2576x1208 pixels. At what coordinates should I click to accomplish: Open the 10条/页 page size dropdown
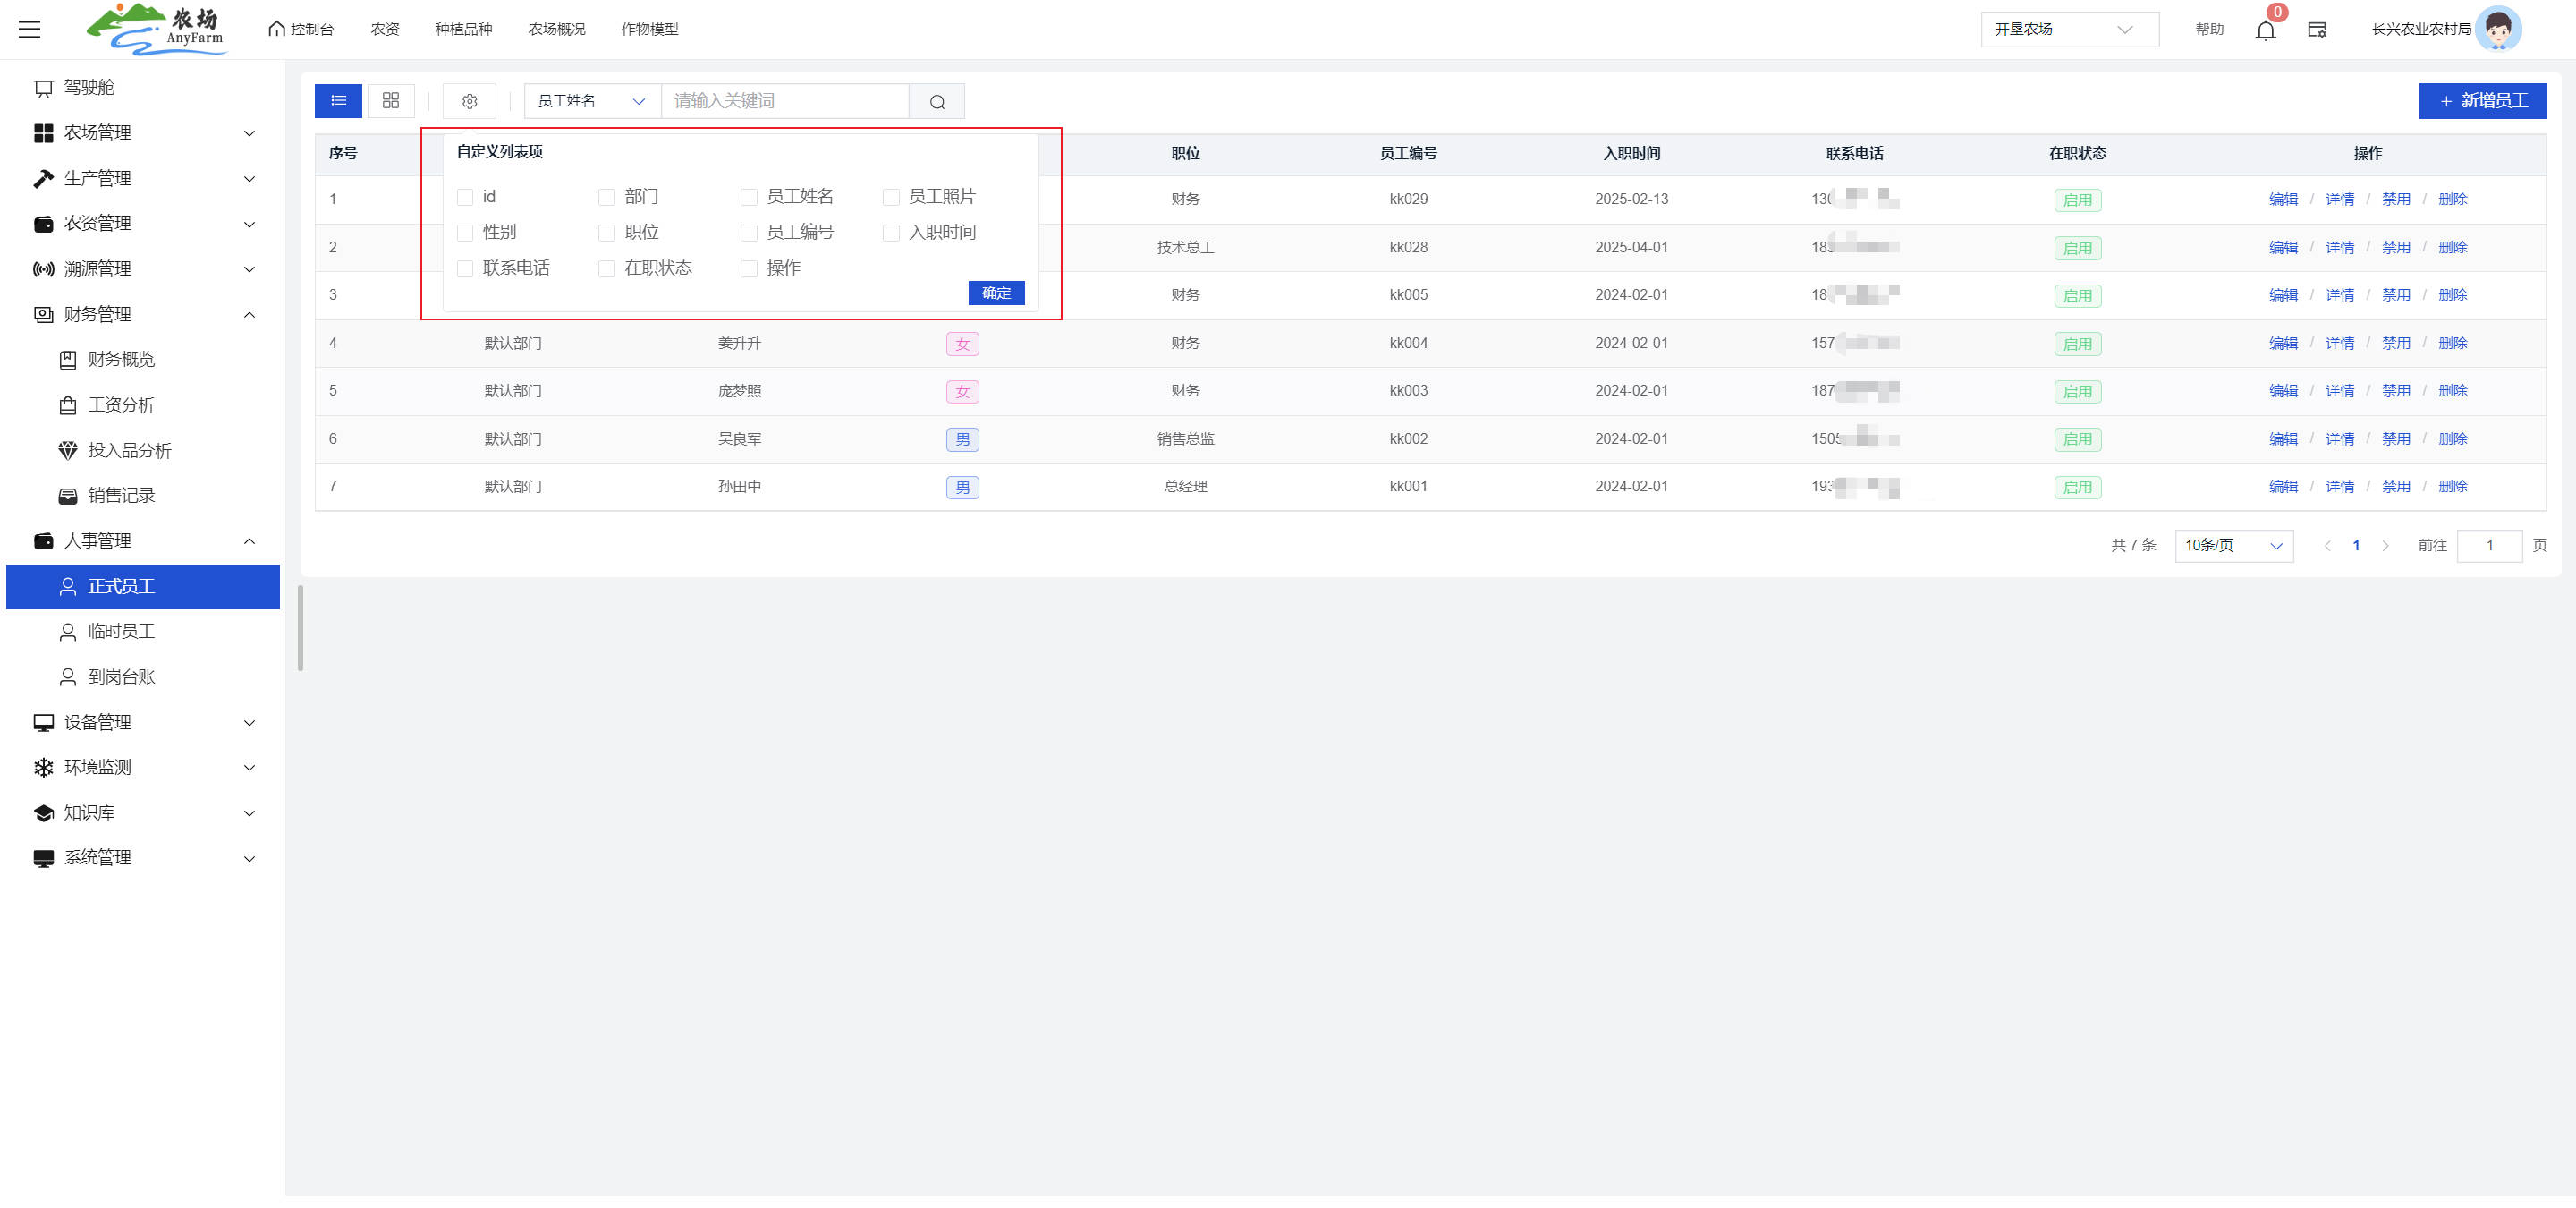[2233, 545]
